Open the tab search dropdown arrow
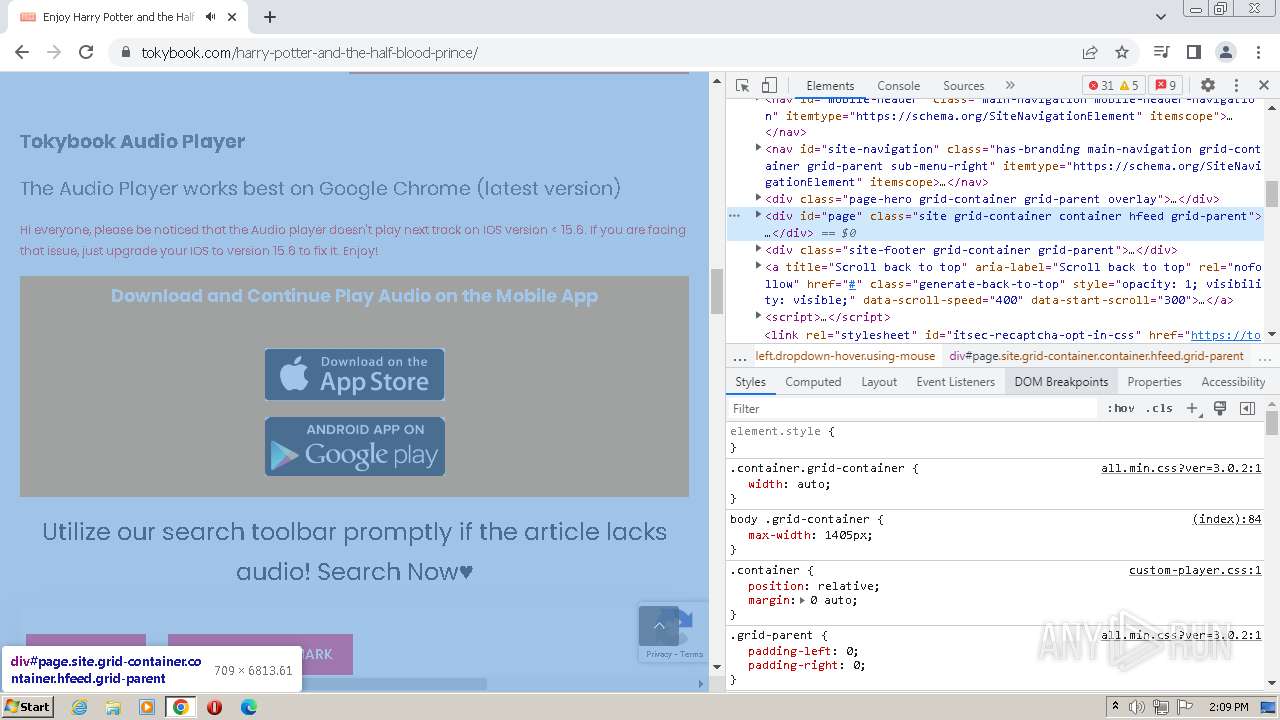The width and height of the screenshot is (1280, 720). pyautogui.click(x=1161, y=17)
